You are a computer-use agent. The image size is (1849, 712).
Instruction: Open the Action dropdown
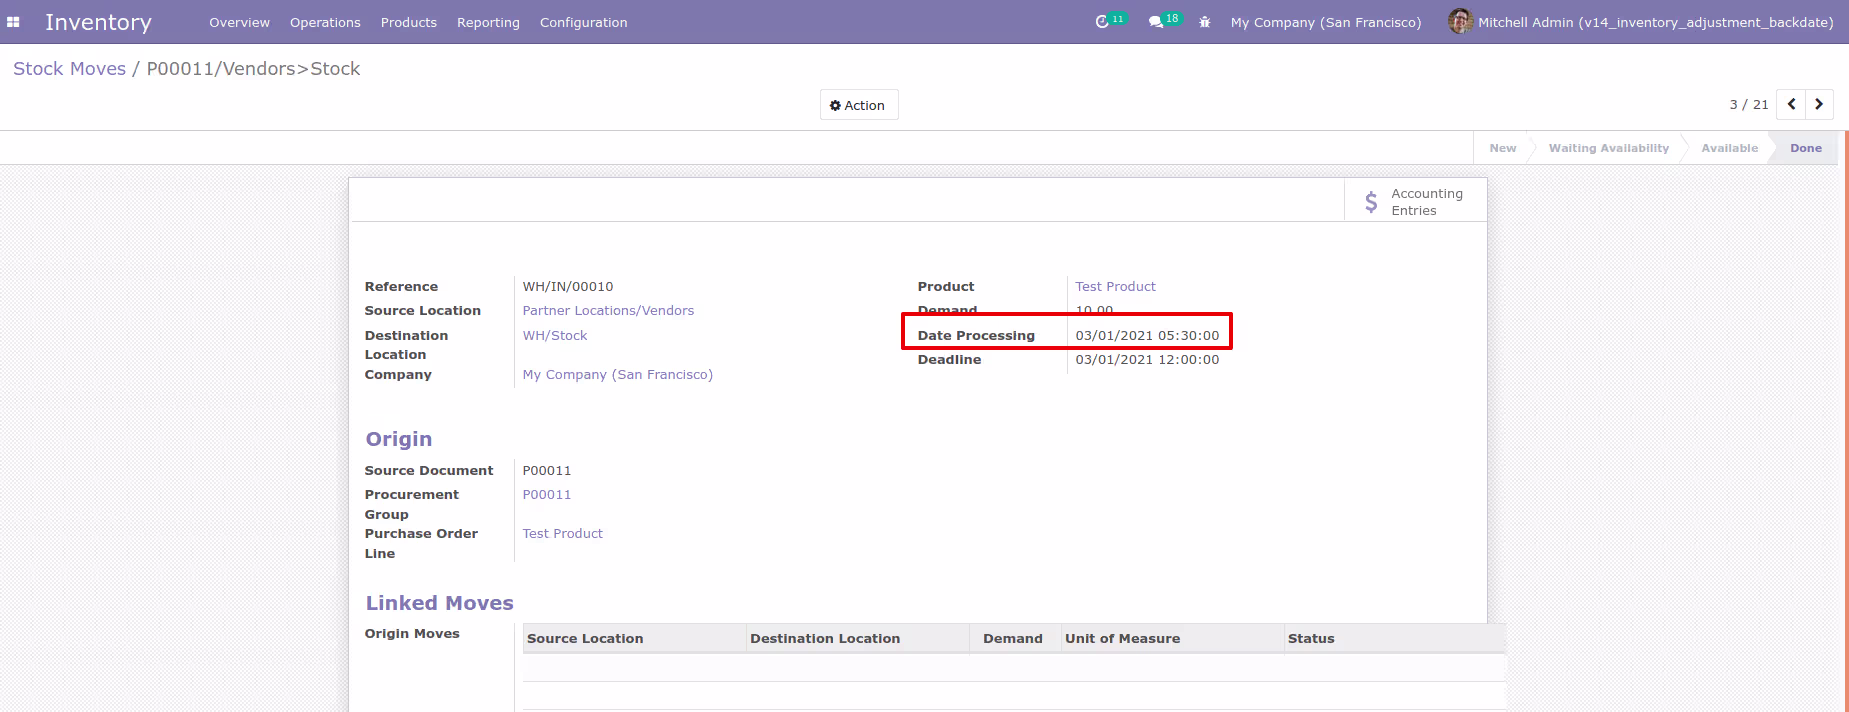tap(858, 105)
